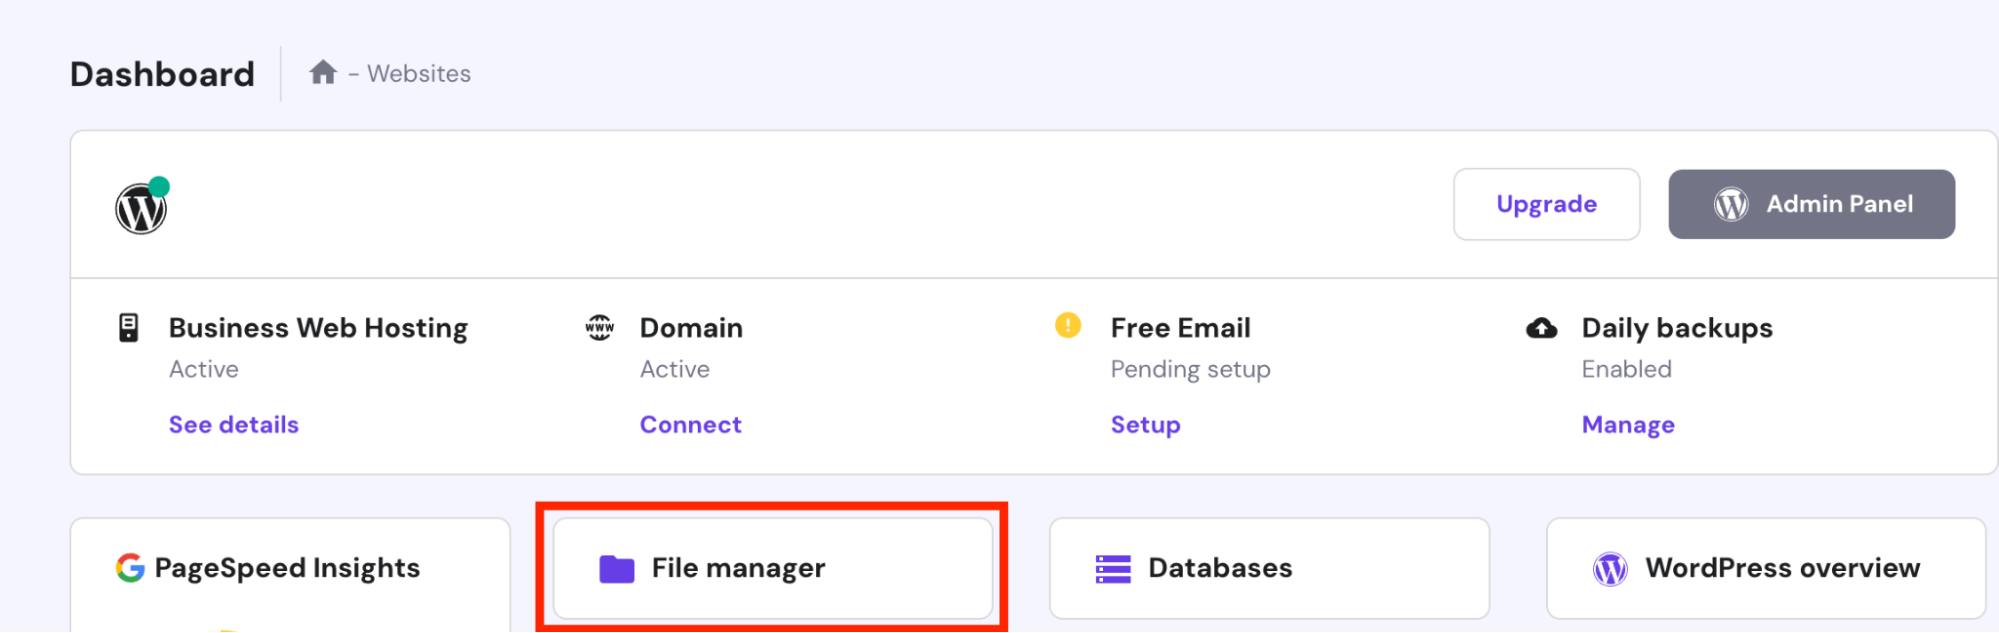Image resolution: width=1999 pixels, height=633 pixels.
Task: Click the Google PageSpeed Insights icon
Action: click(130, 568)
